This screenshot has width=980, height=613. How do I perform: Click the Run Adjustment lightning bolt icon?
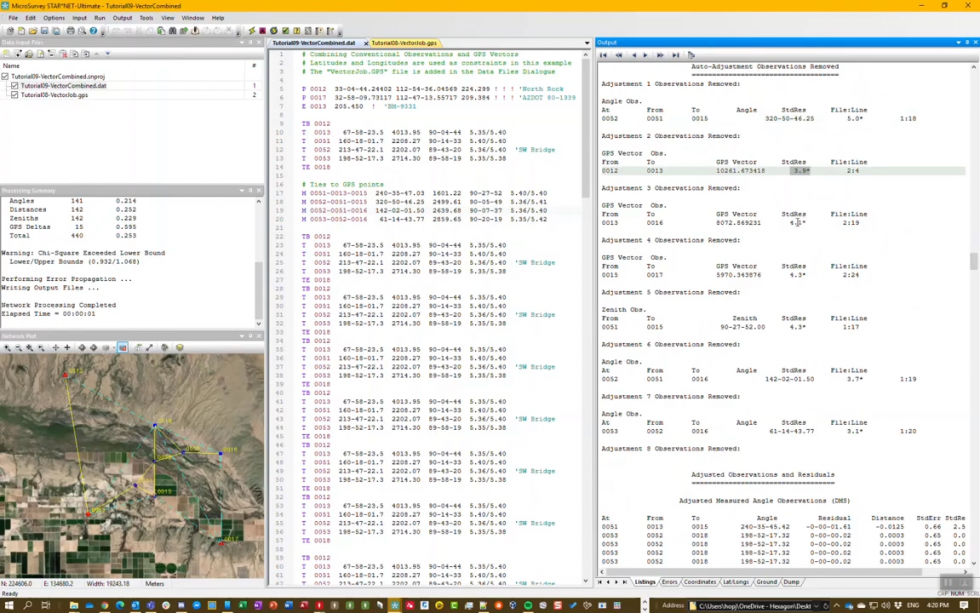coord(252,31)
